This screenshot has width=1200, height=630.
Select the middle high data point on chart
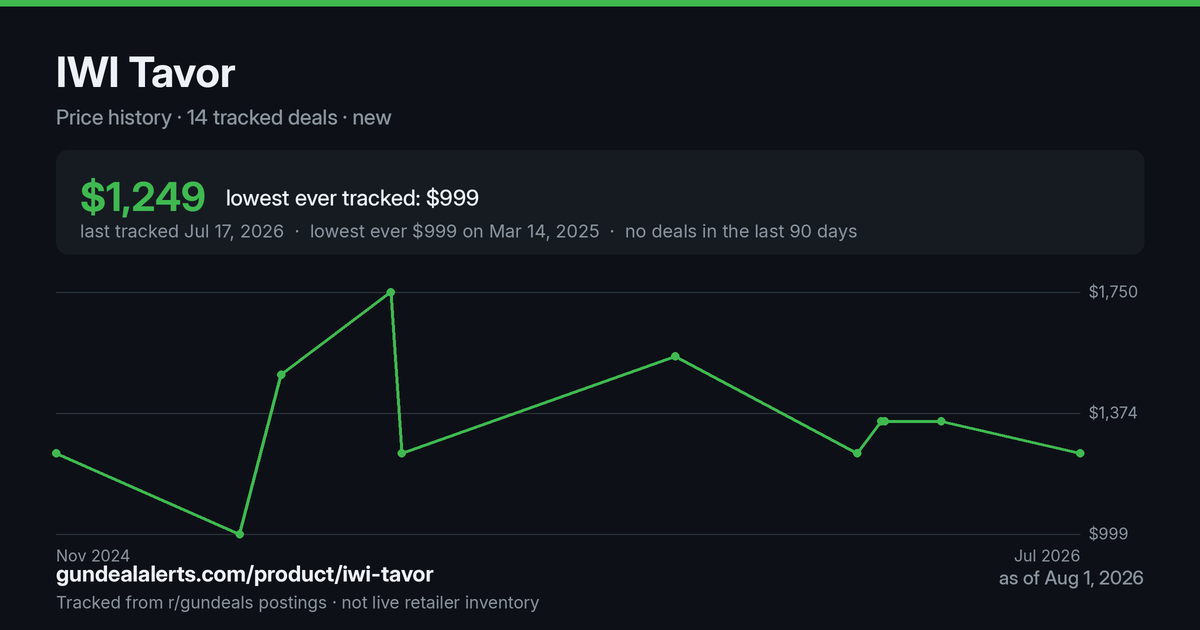click(x=675, y=356)
